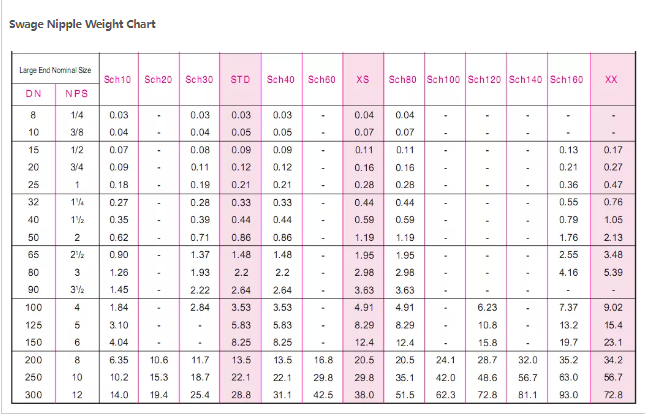645x415 pixels.
Task: Select NPS 2½ row label
Action: [x=77, y=255]
